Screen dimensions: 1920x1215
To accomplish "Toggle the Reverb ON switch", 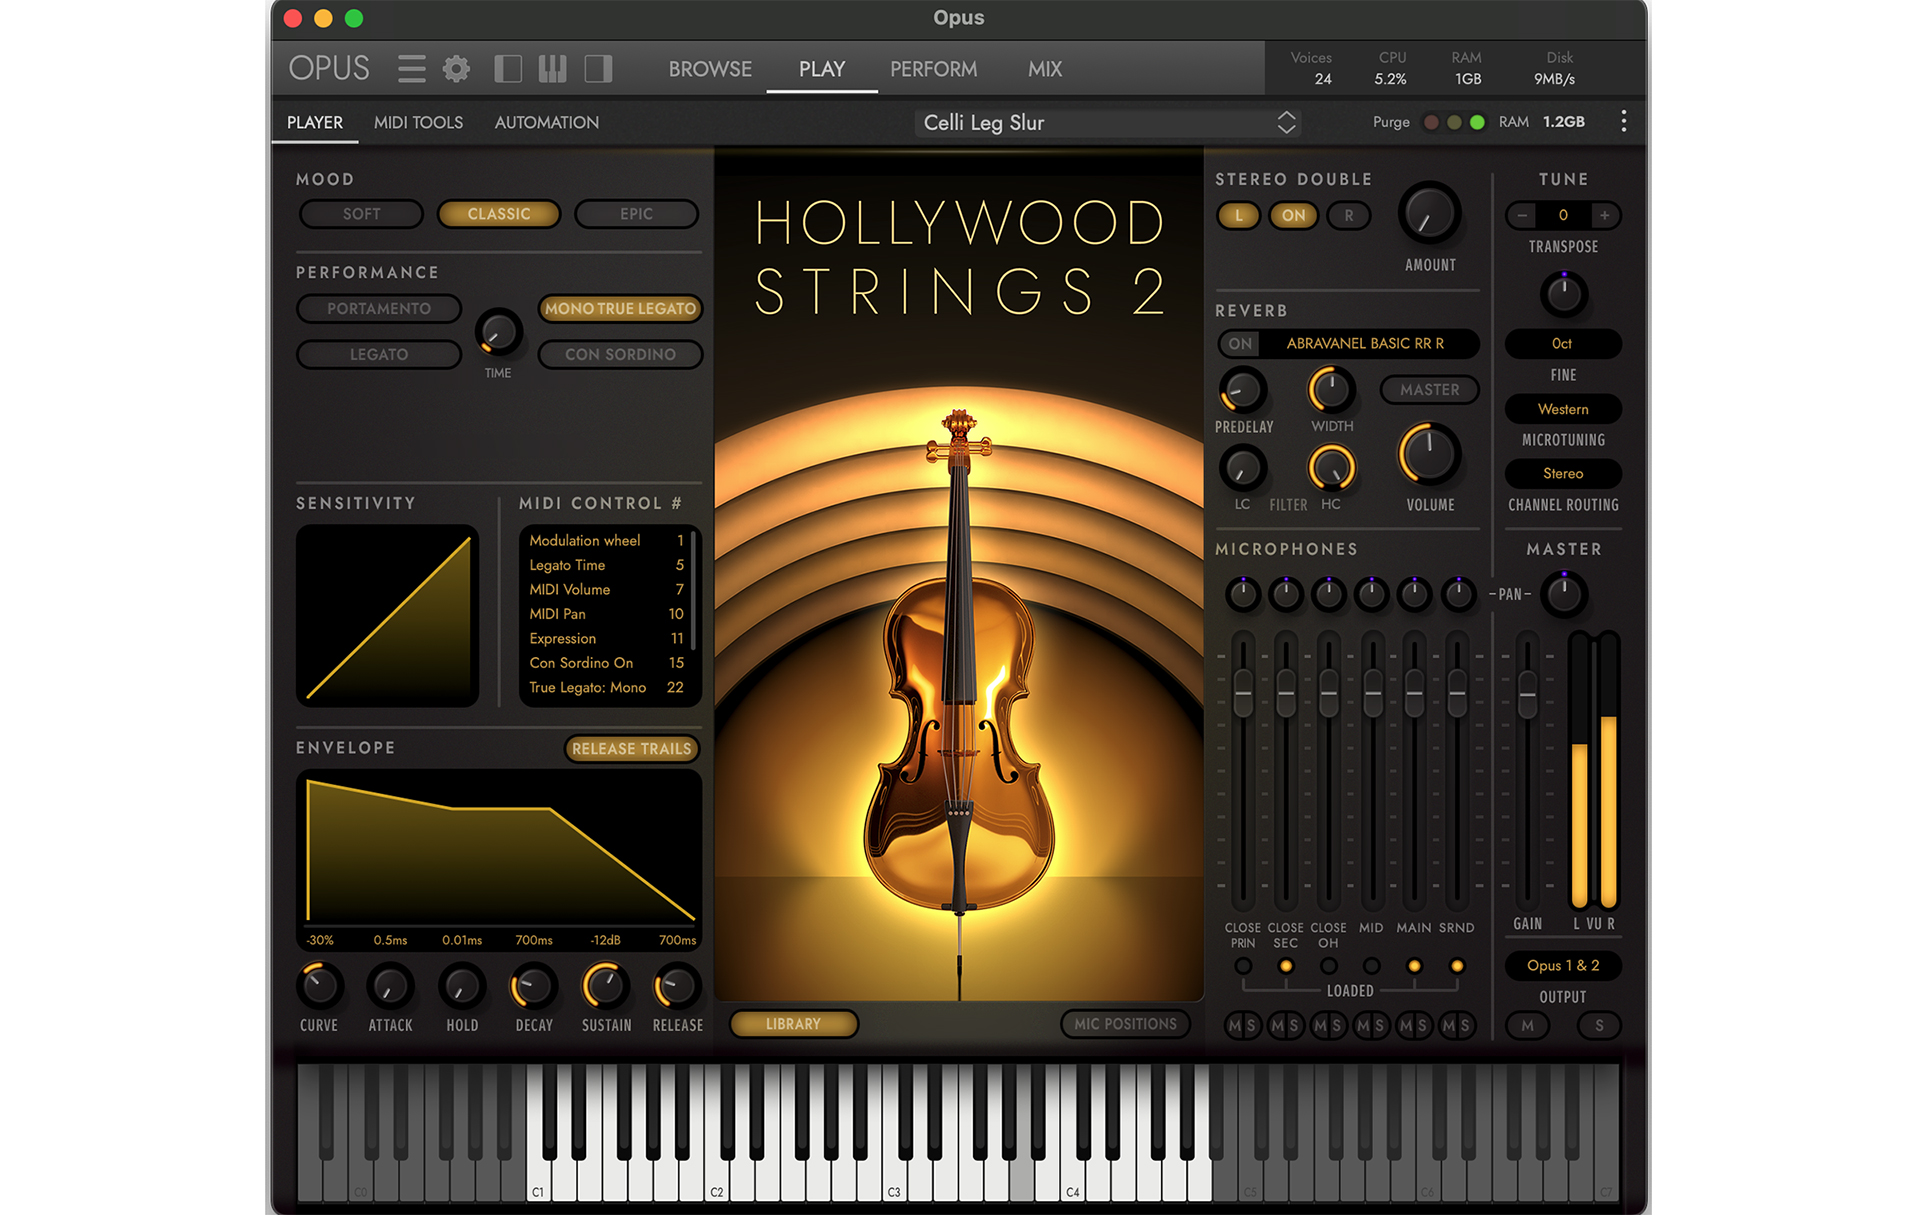I will (x=1240, y=343).
